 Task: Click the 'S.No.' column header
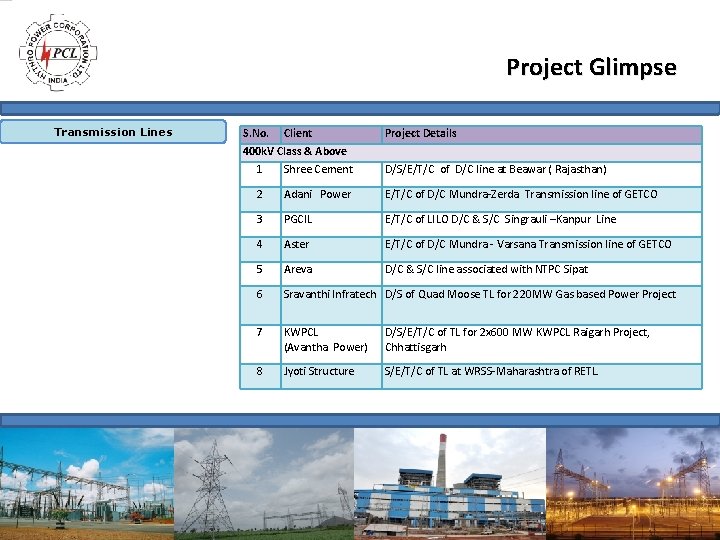point(260,134)
